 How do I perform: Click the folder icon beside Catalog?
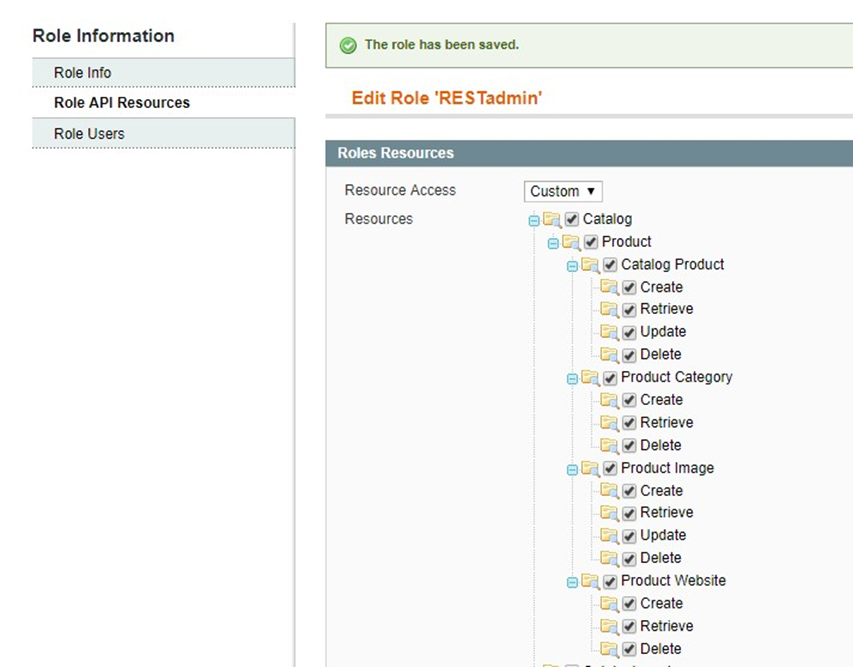click(552, 219)
